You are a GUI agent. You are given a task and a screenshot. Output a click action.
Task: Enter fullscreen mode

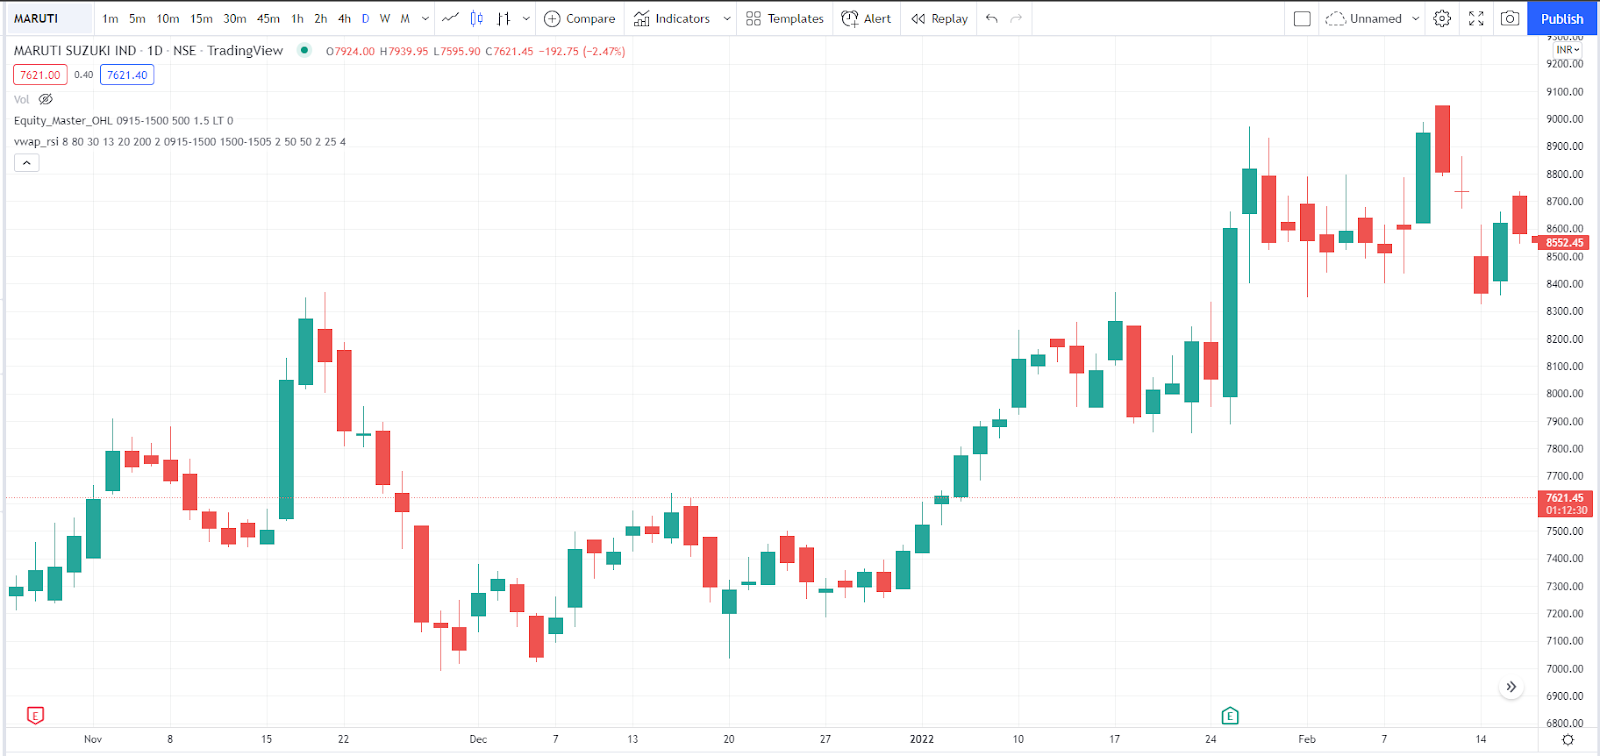[1476, 18]
